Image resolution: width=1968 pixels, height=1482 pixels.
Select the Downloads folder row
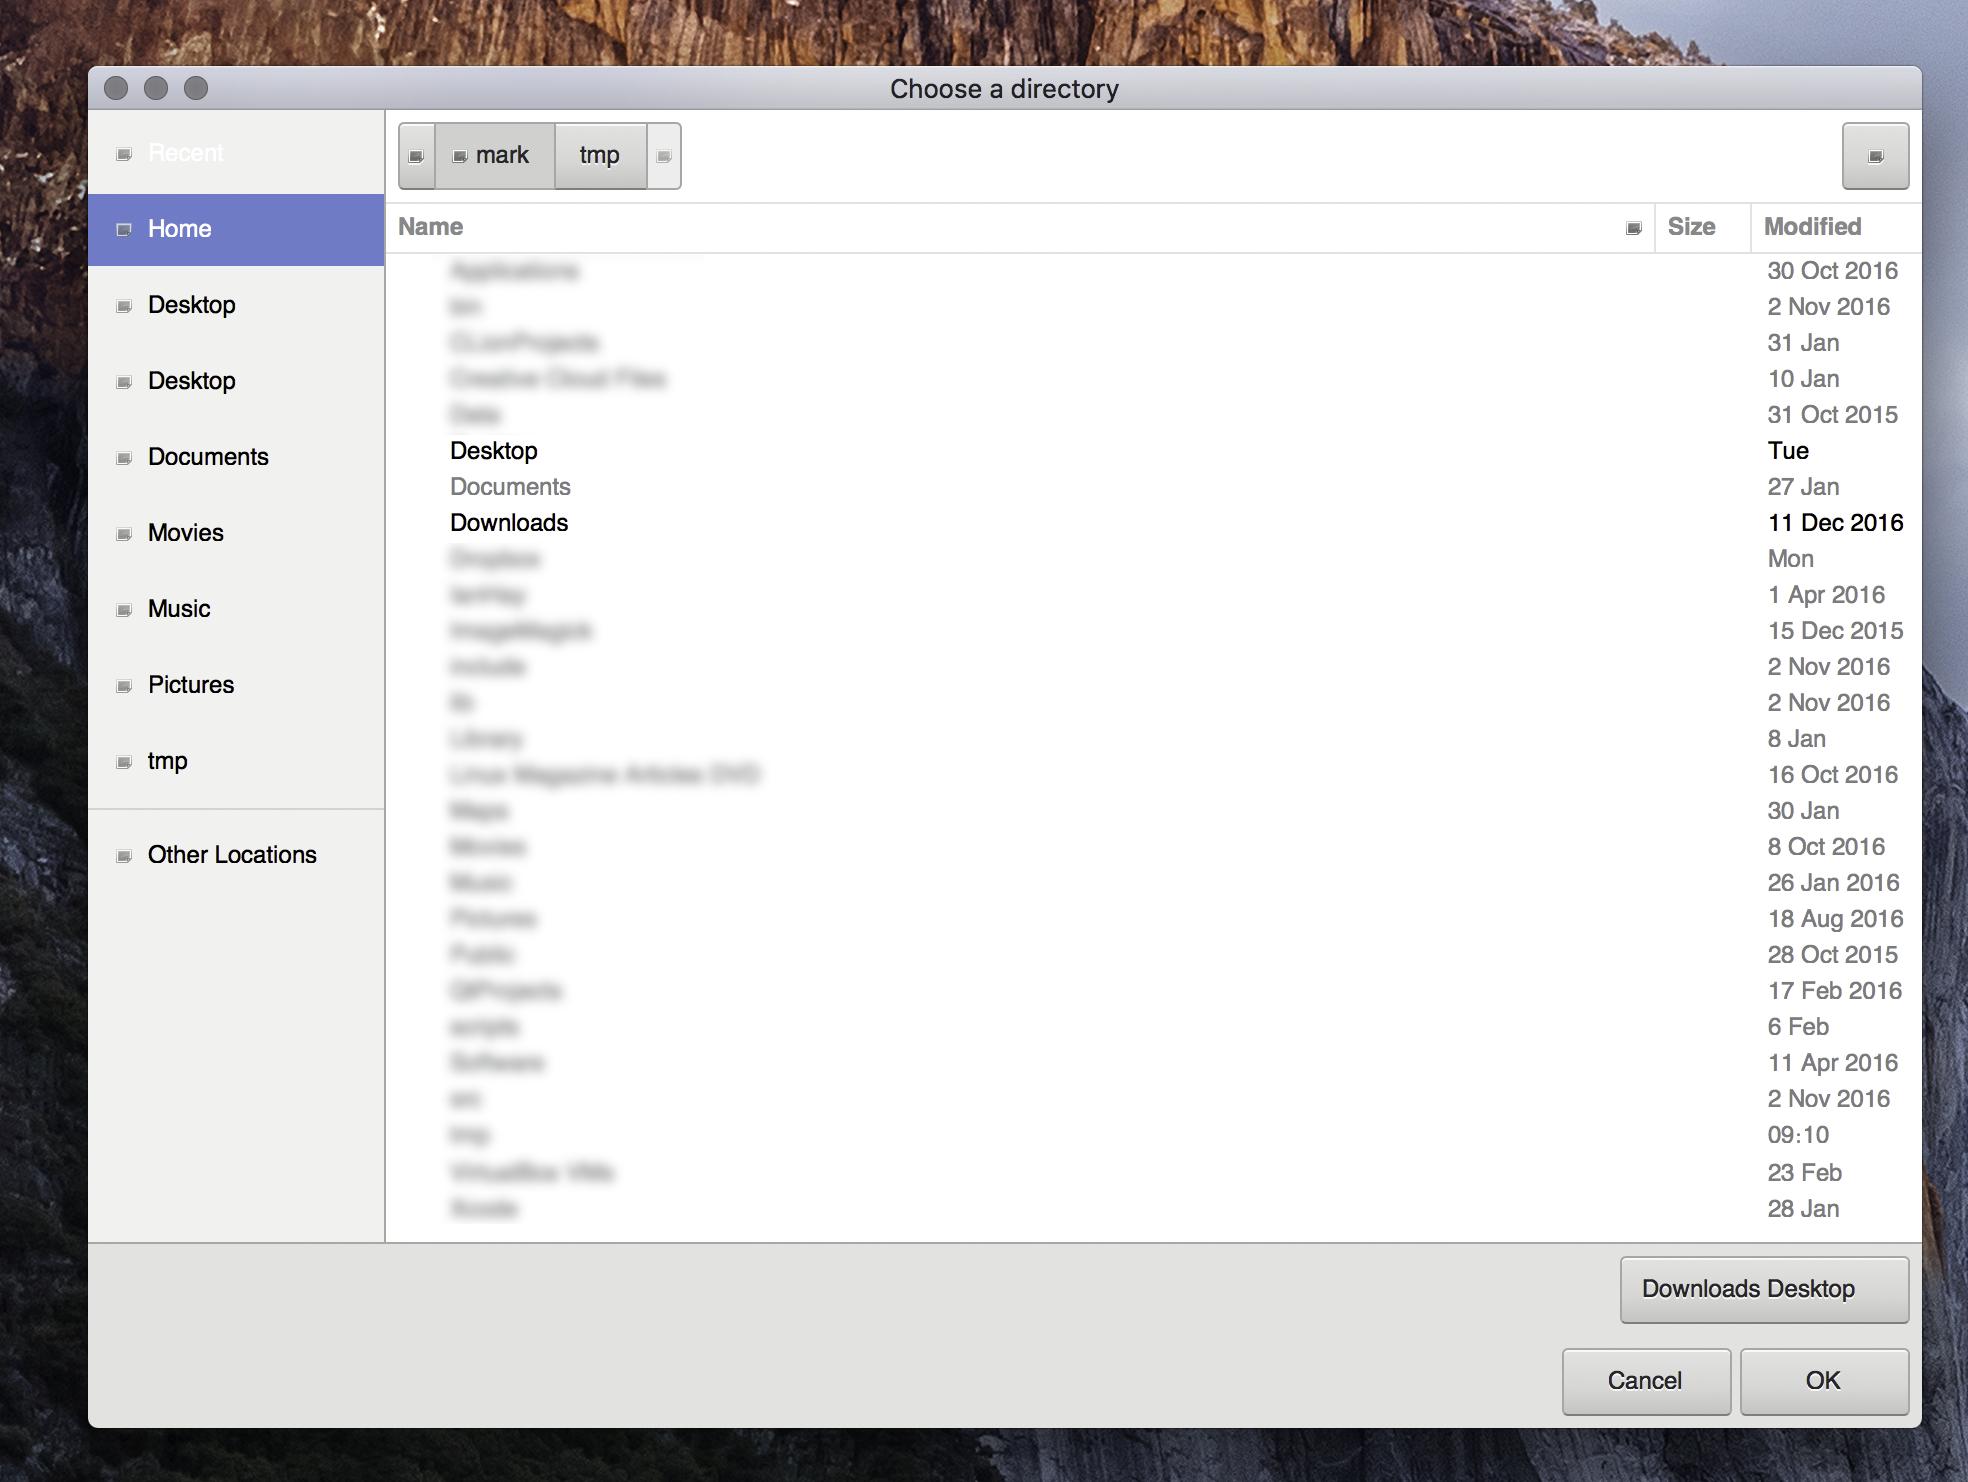[509, 523]
